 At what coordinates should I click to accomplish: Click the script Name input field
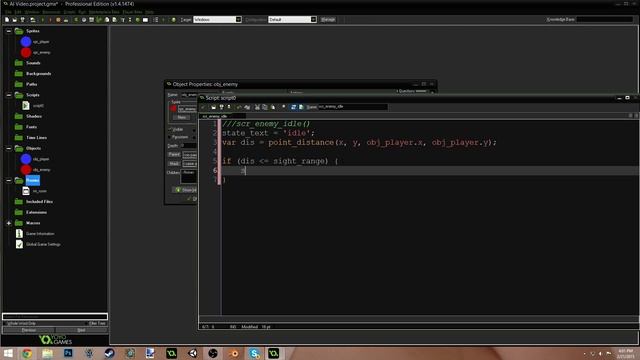353,107
